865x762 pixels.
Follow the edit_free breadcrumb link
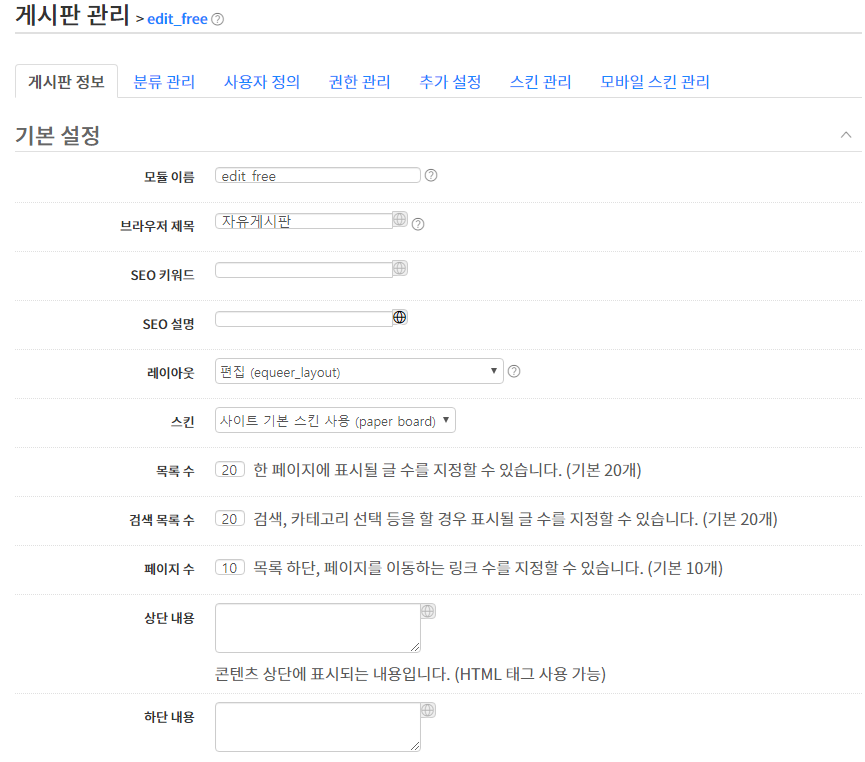[x=177, y=19]
